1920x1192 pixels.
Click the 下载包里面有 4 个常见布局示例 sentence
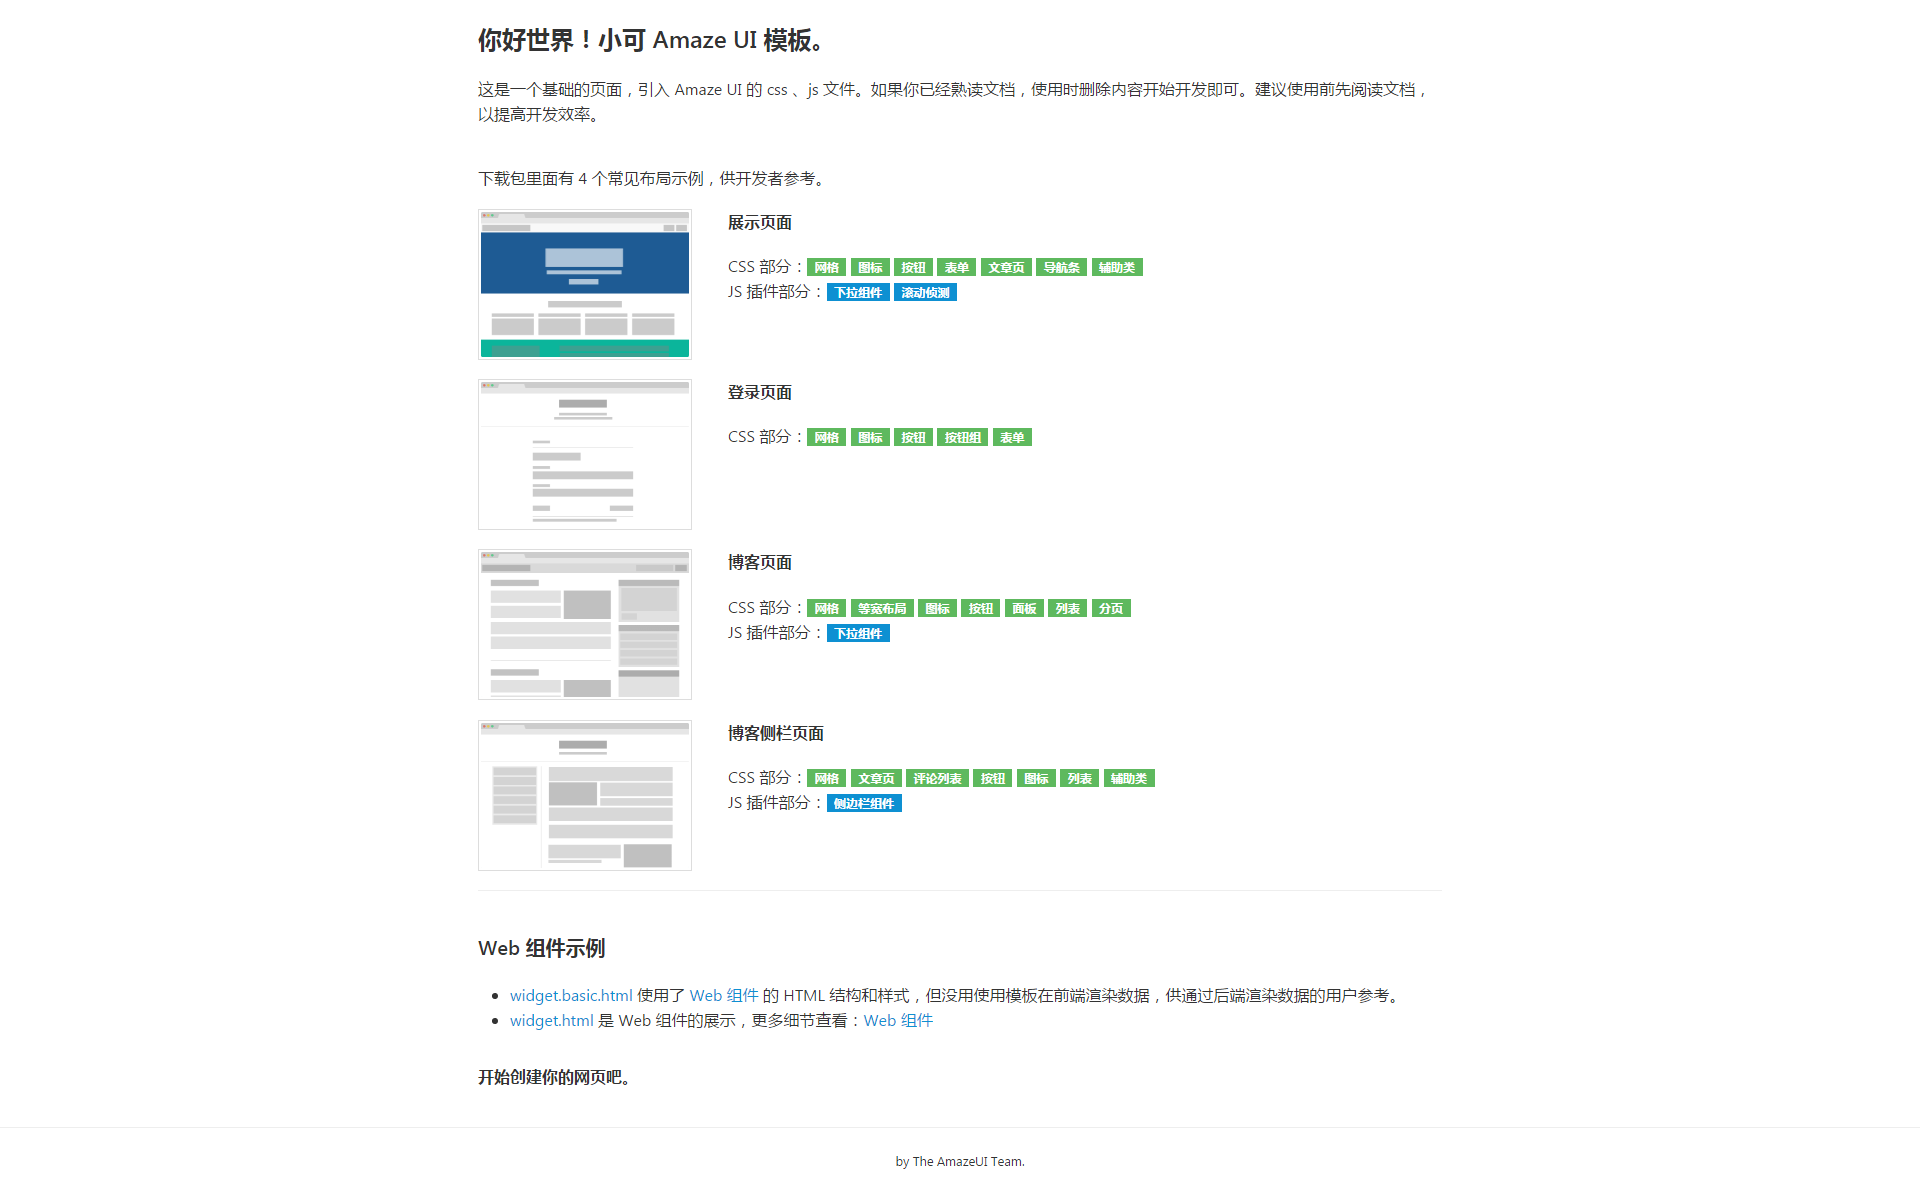click(x=654, y=178)
